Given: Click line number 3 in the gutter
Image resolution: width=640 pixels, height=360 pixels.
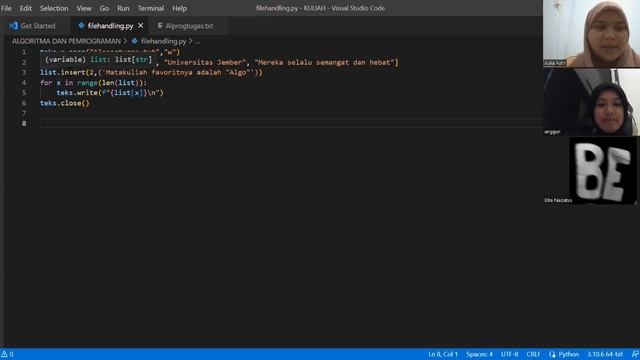Looking at the screenshot, I should point(24,72).
